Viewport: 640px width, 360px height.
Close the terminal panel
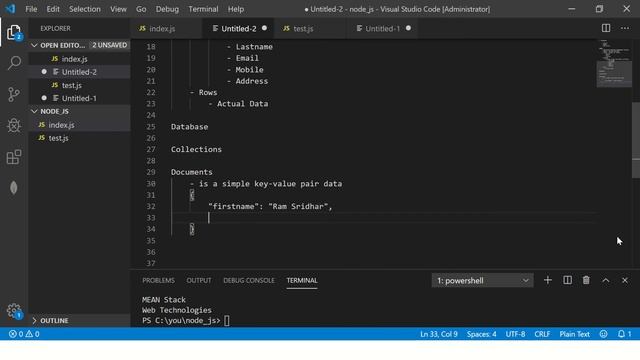[x=624, y=280]
